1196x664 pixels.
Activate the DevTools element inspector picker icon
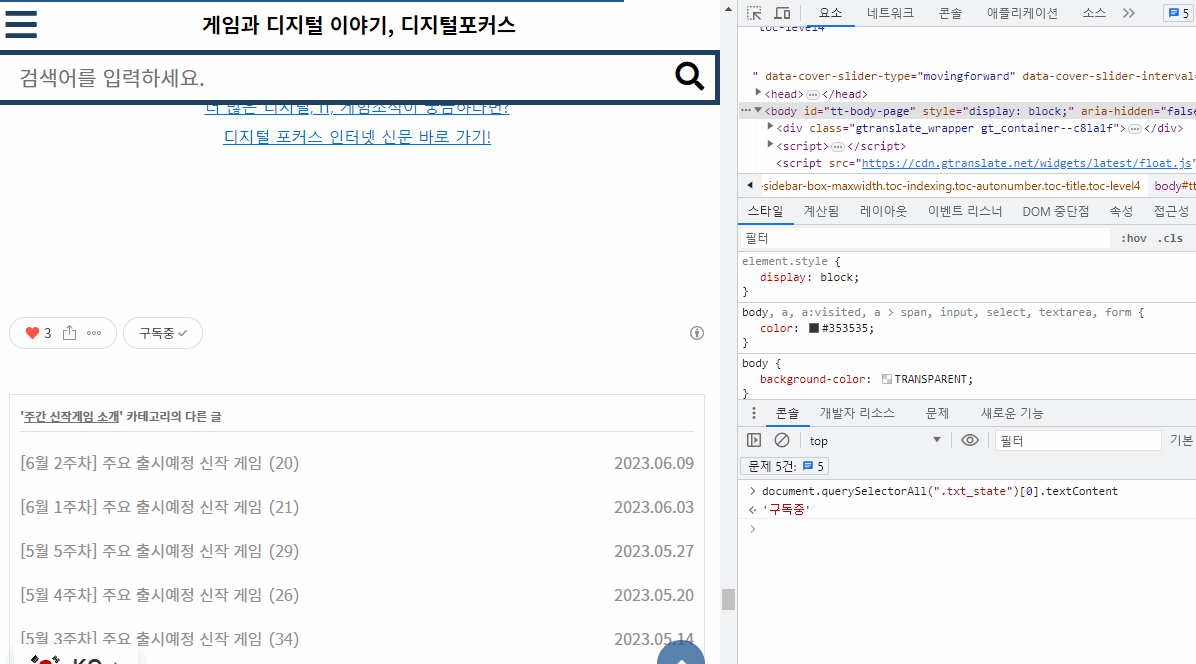point(754,13)
